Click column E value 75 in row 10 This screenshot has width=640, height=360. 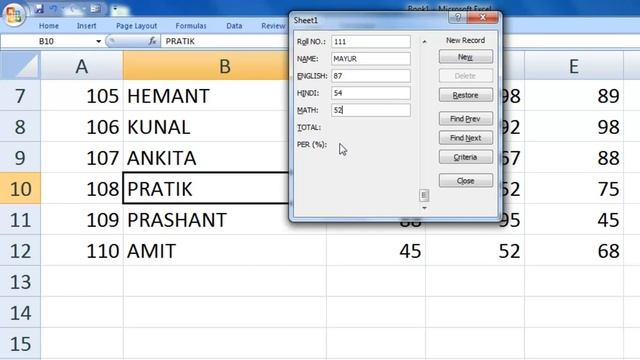pos(574,189)
